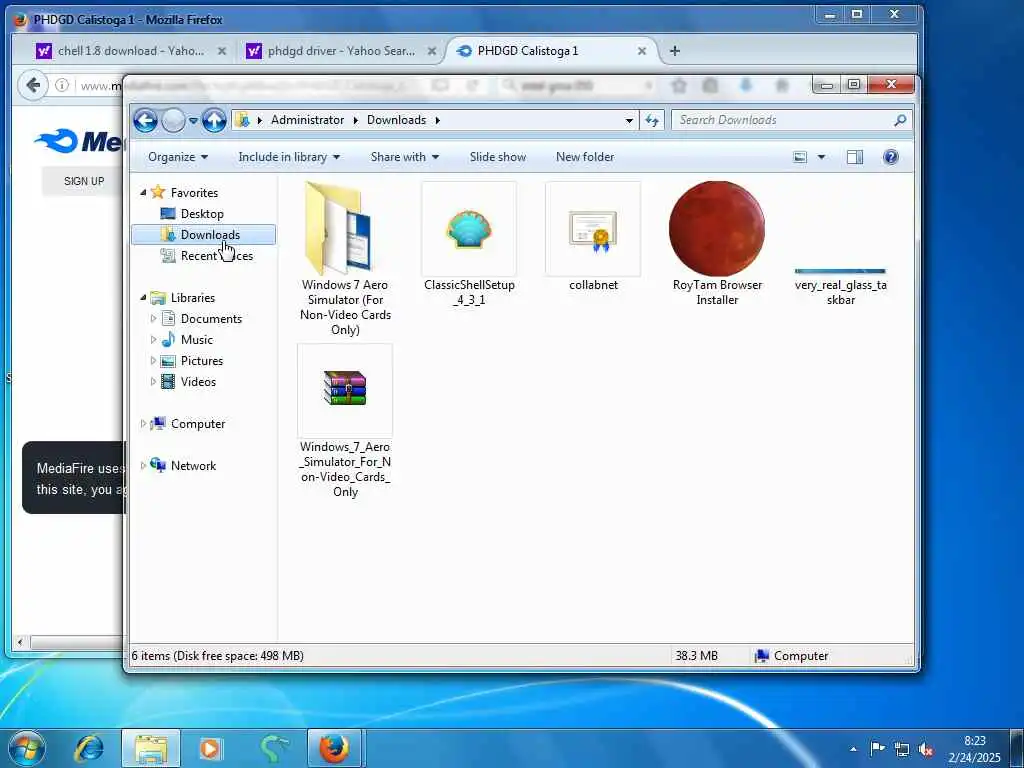Click the Slide show button
1024x768 pixels.
click(498, 157)
